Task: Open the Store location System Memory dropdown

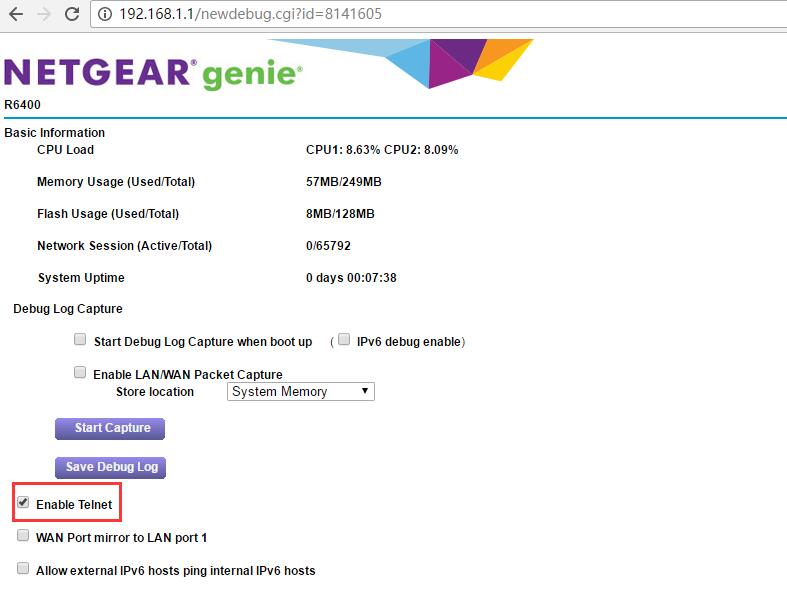Action: [x=300, y=392]
